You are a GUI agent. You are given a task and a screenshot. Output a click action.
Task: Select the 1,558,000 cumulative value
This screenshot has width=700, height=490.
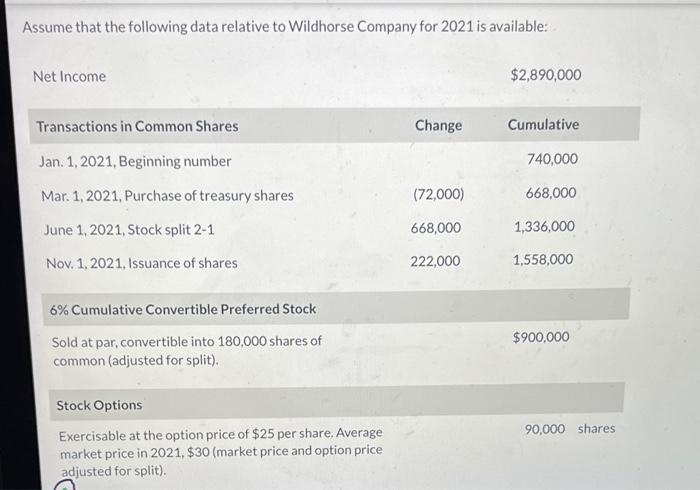(x=543, y=259)
